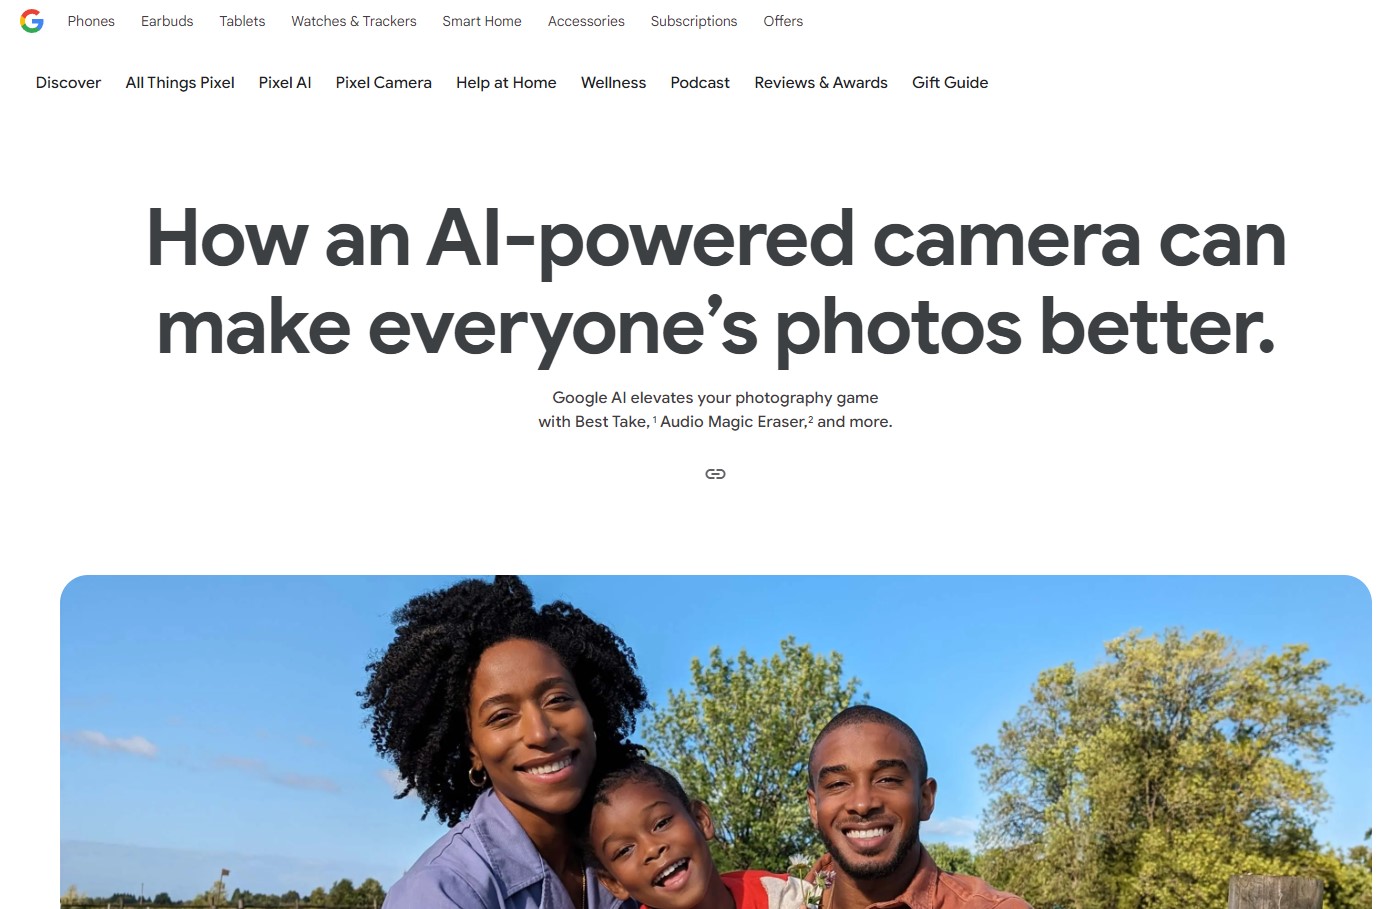1386x909 pixels.
Task: Open the Earbuds menu
Action: [167, 21]
